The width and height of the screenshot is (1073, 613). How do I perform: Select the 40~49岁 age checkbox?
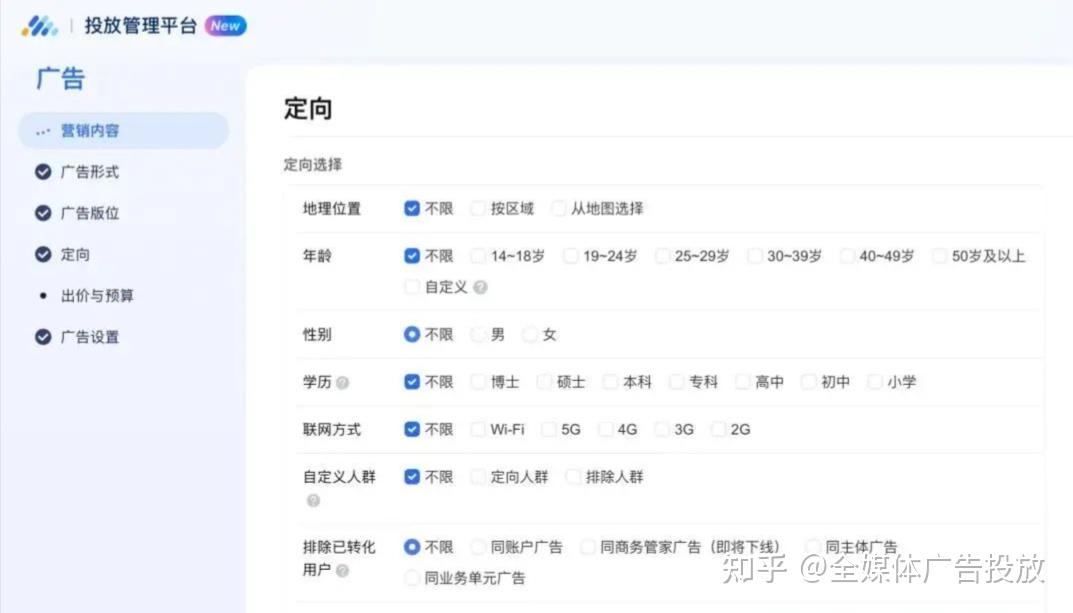click(x=846, y=256)
